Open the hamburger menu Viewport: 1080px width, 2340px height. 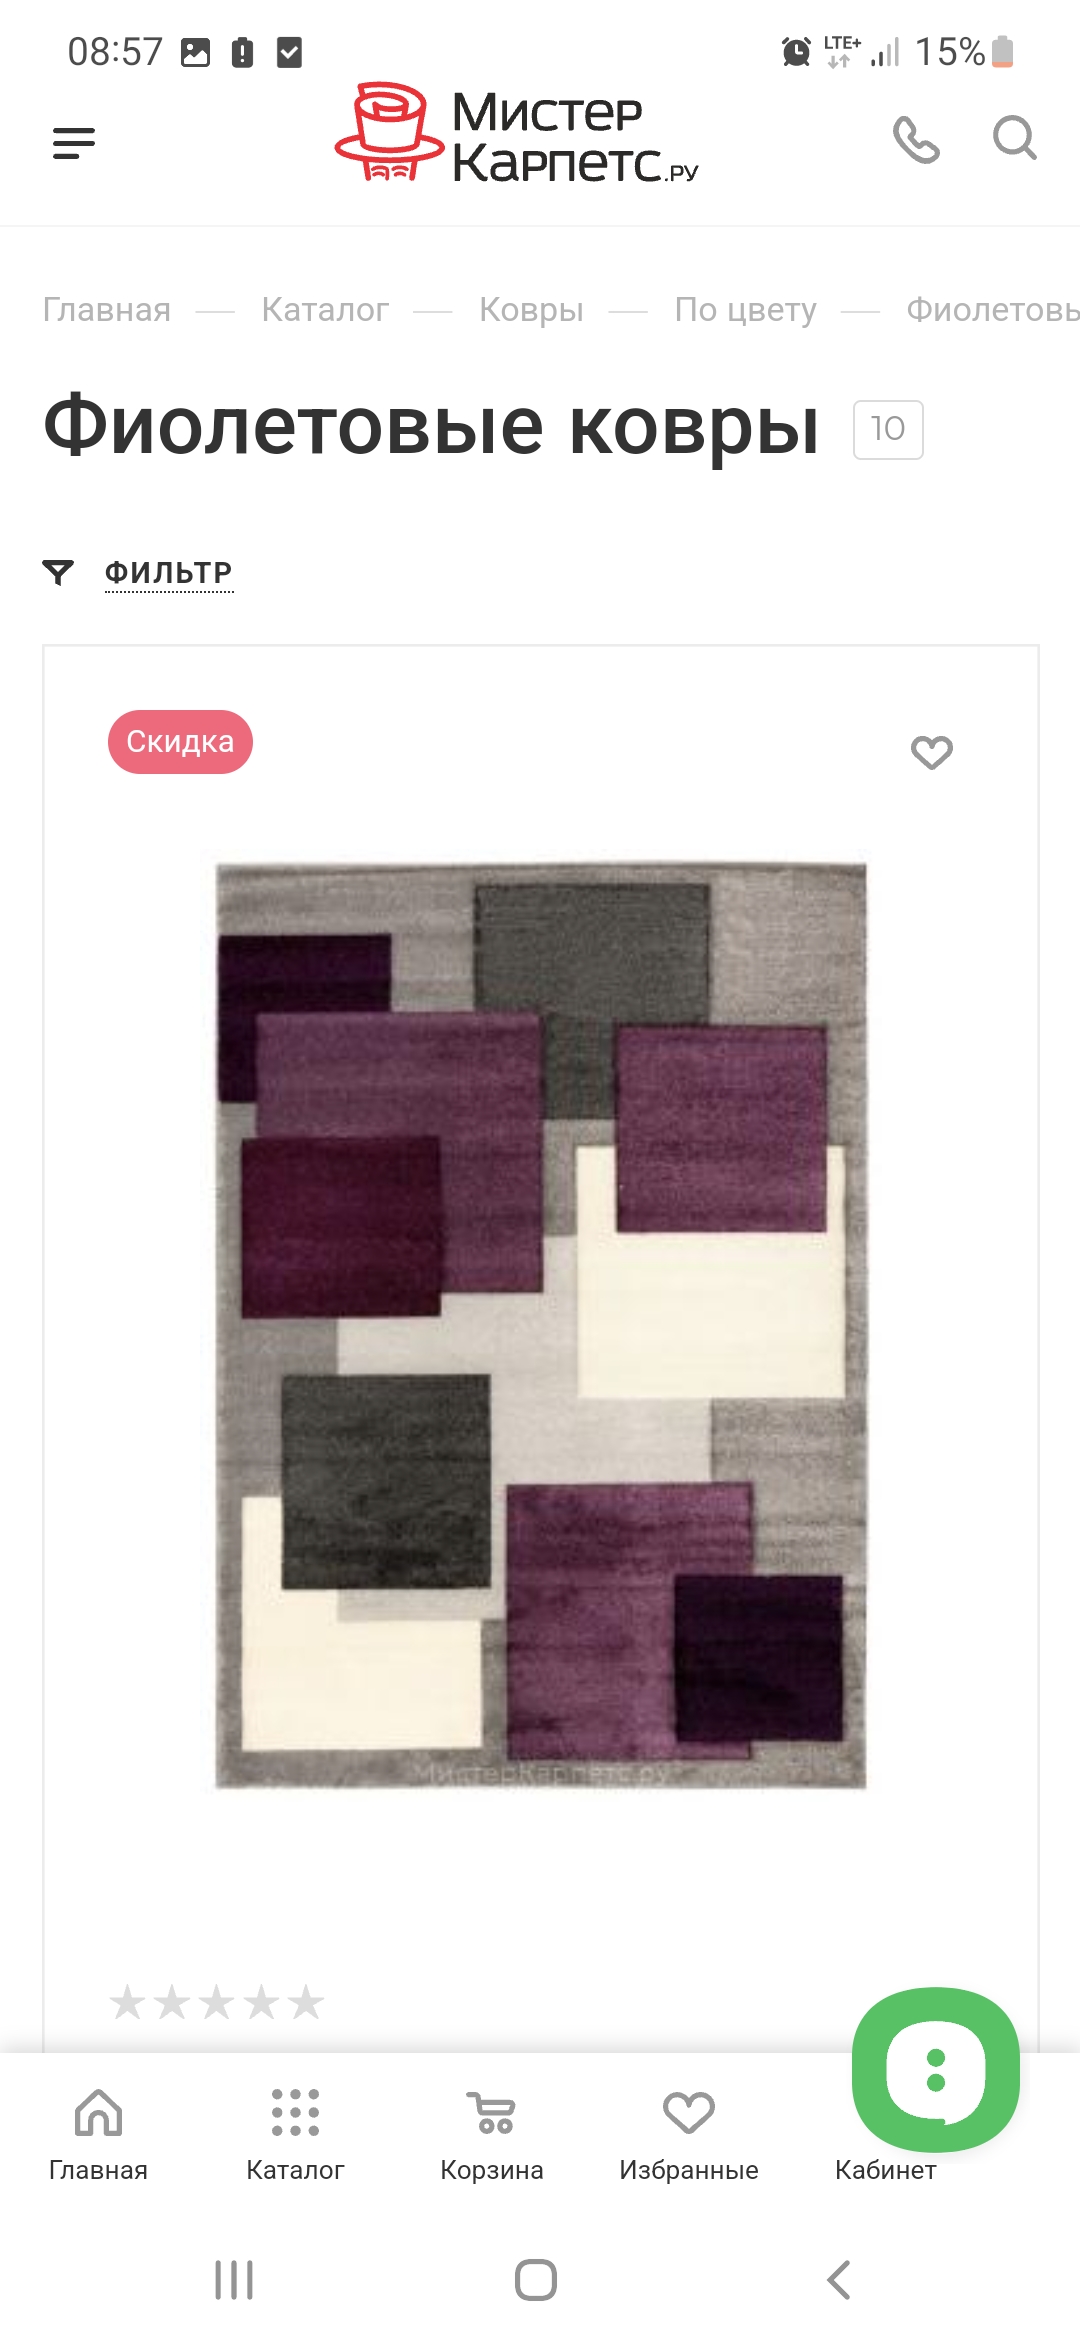pyautogui.click(x=74, y=143)
